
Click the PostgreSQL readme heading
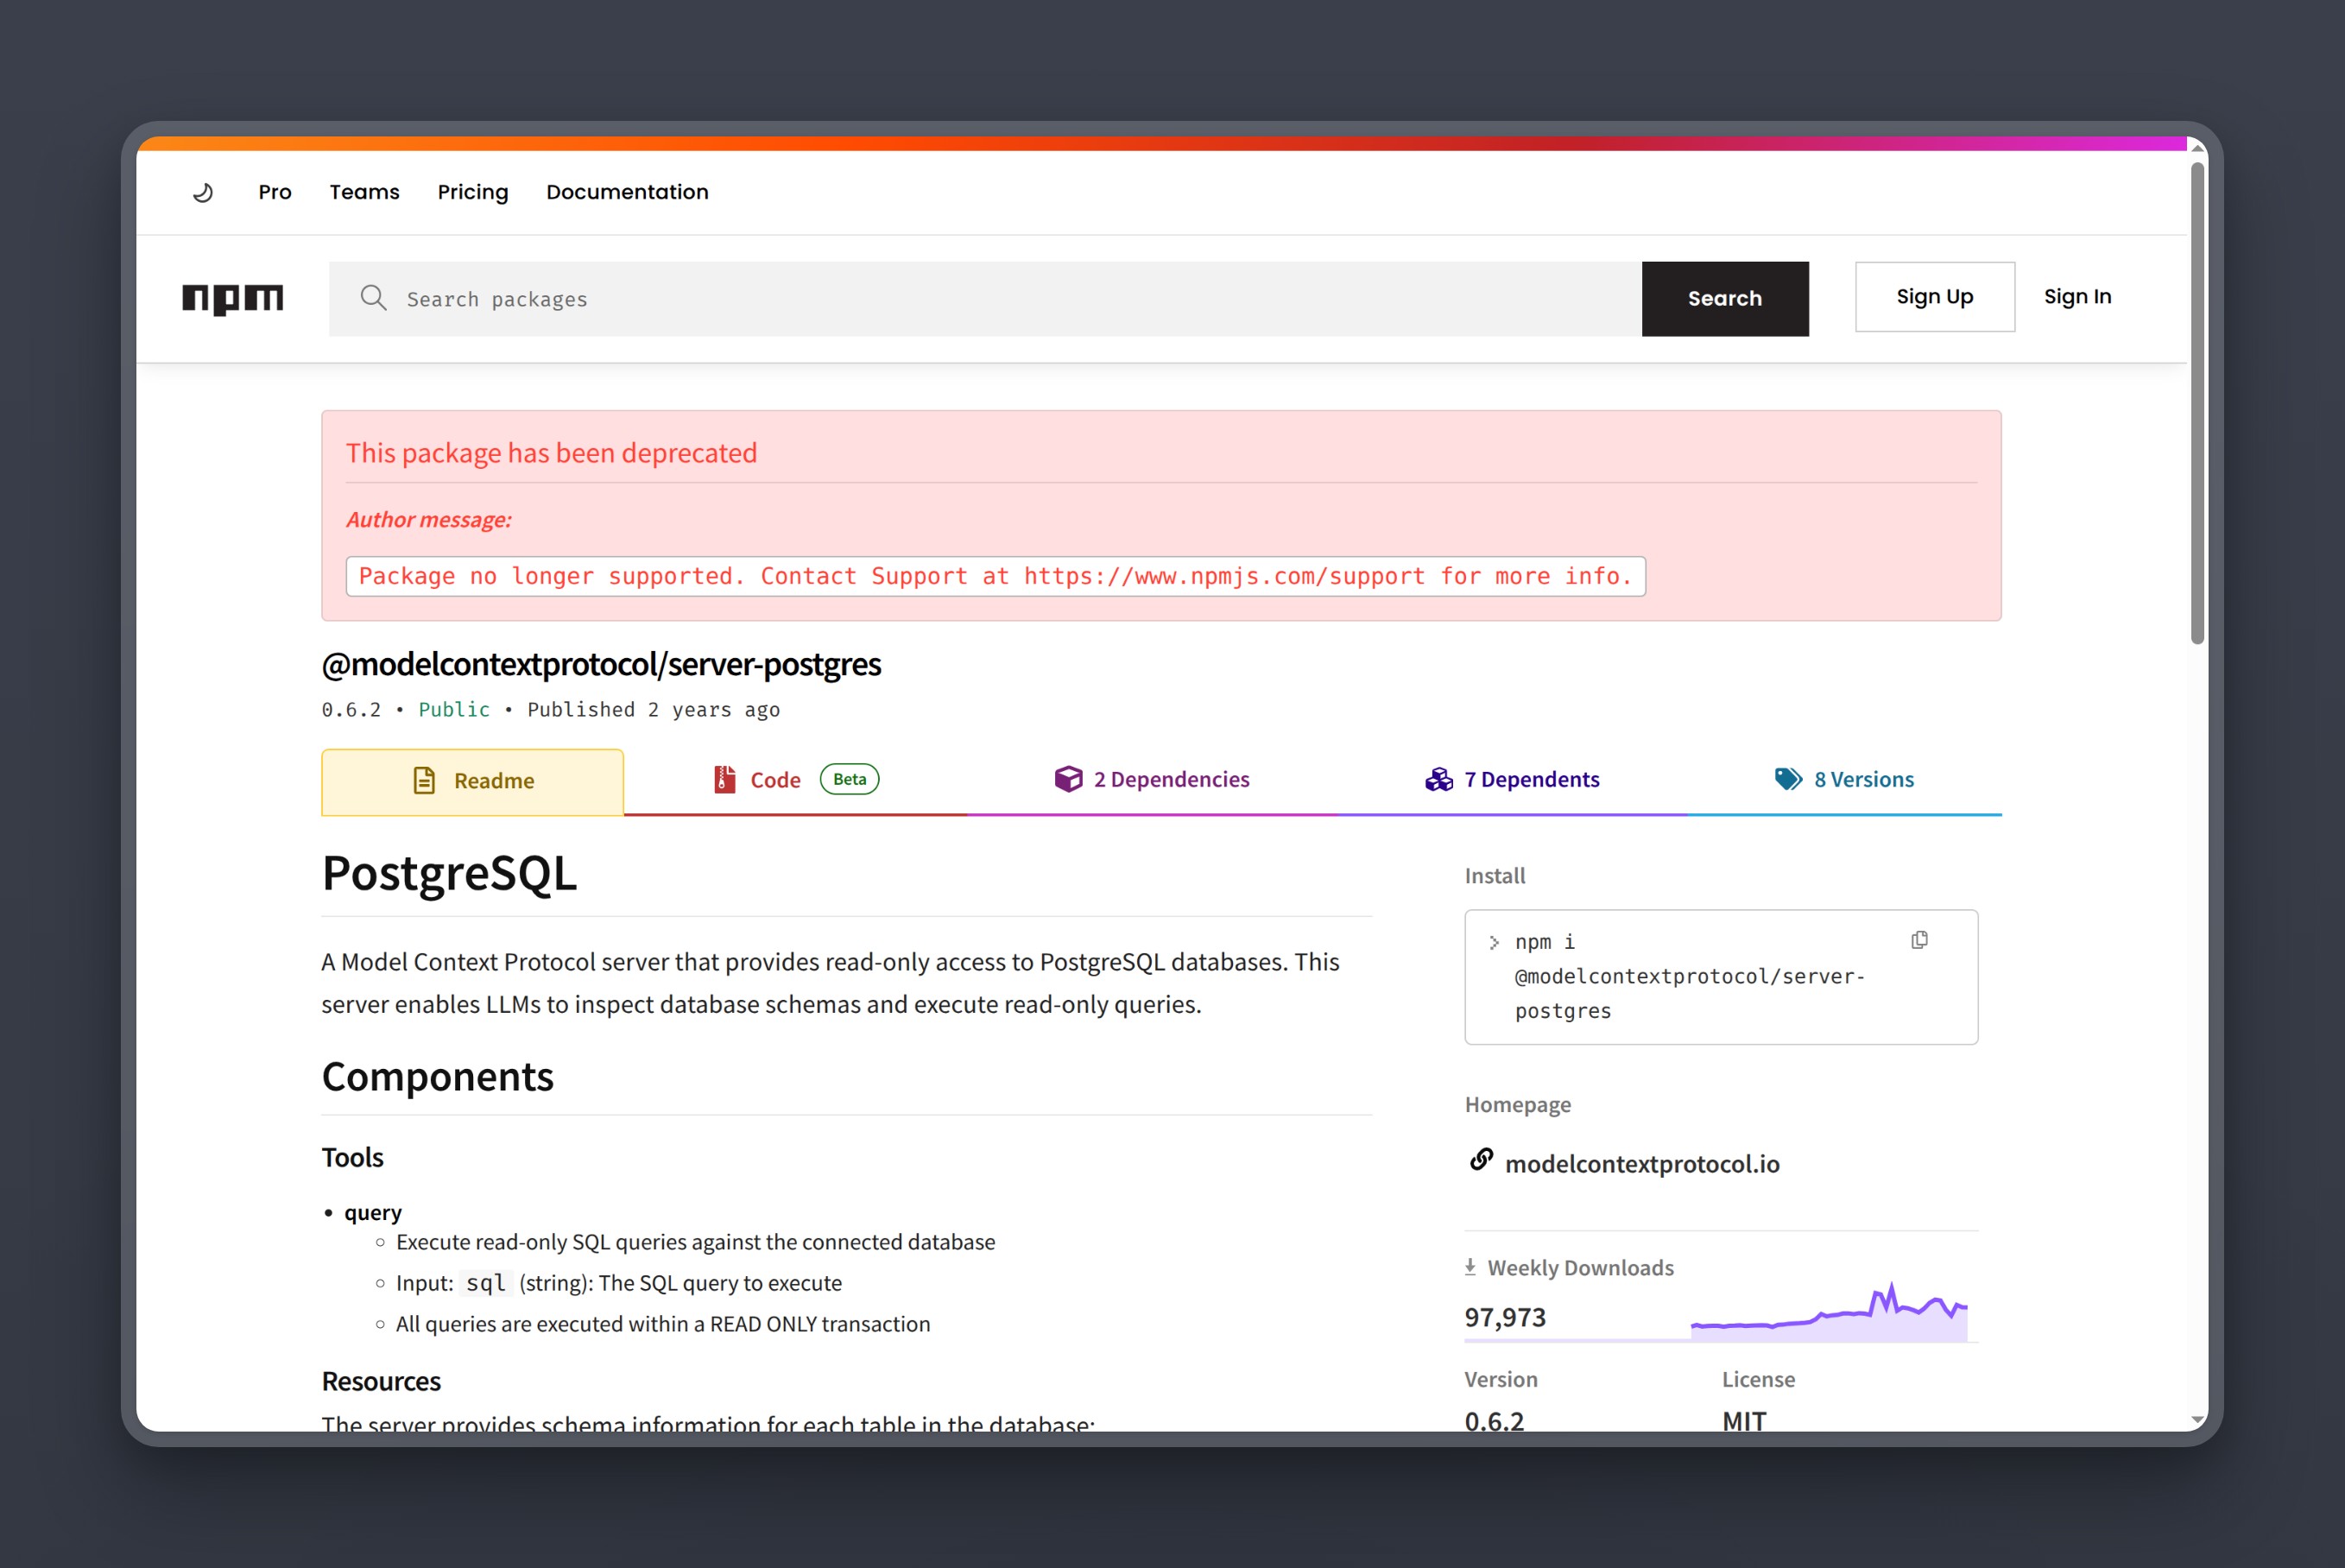click(x=449, y=873)
